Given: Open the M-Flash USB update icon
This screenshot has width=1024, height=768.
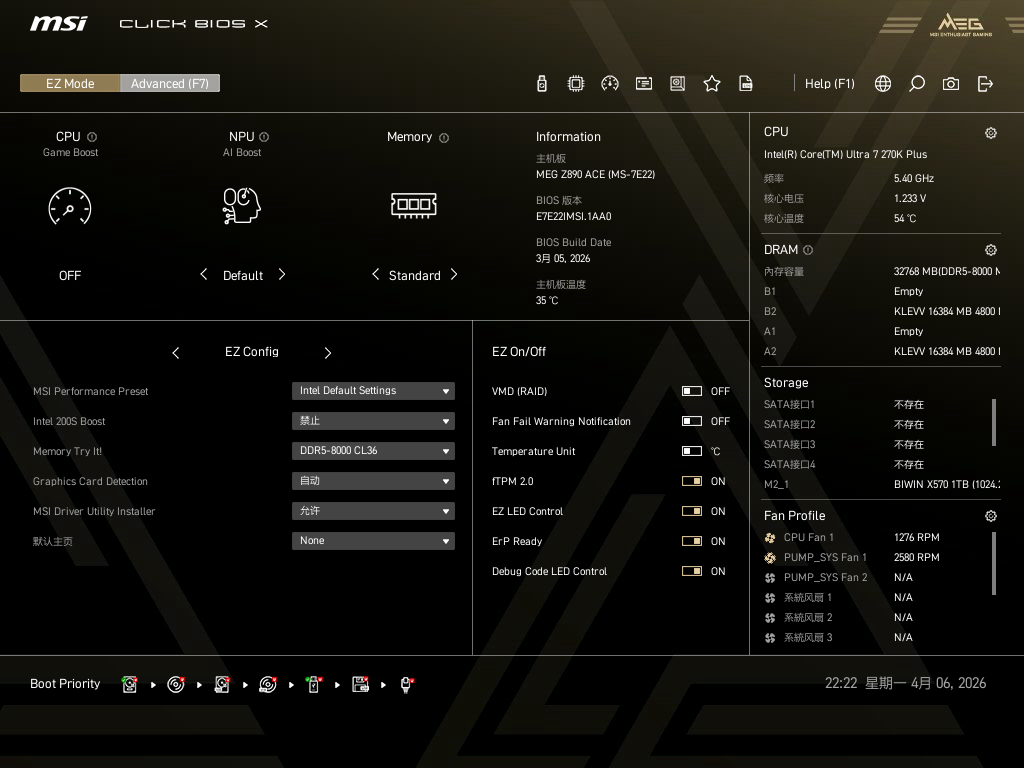Looking at the screenshot, I should tap(541, 84).
